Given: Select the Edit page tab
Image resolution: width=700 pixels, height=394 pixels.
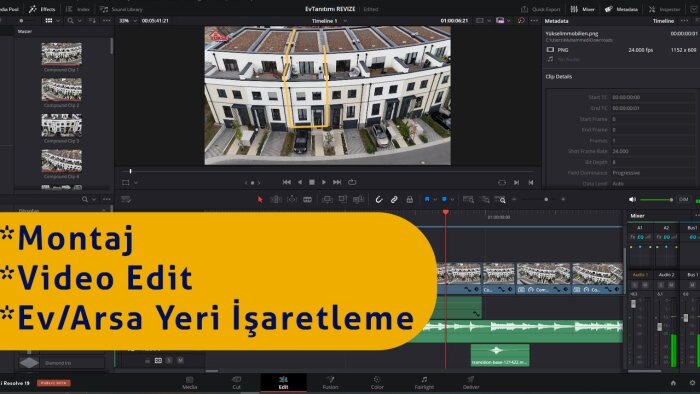Looking at the screenshot, I should click(x=283, y=383).
